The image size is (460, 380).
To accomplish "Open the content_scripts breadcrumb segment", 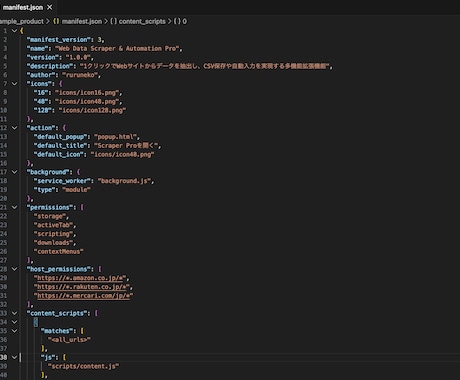I will (138, 21).
